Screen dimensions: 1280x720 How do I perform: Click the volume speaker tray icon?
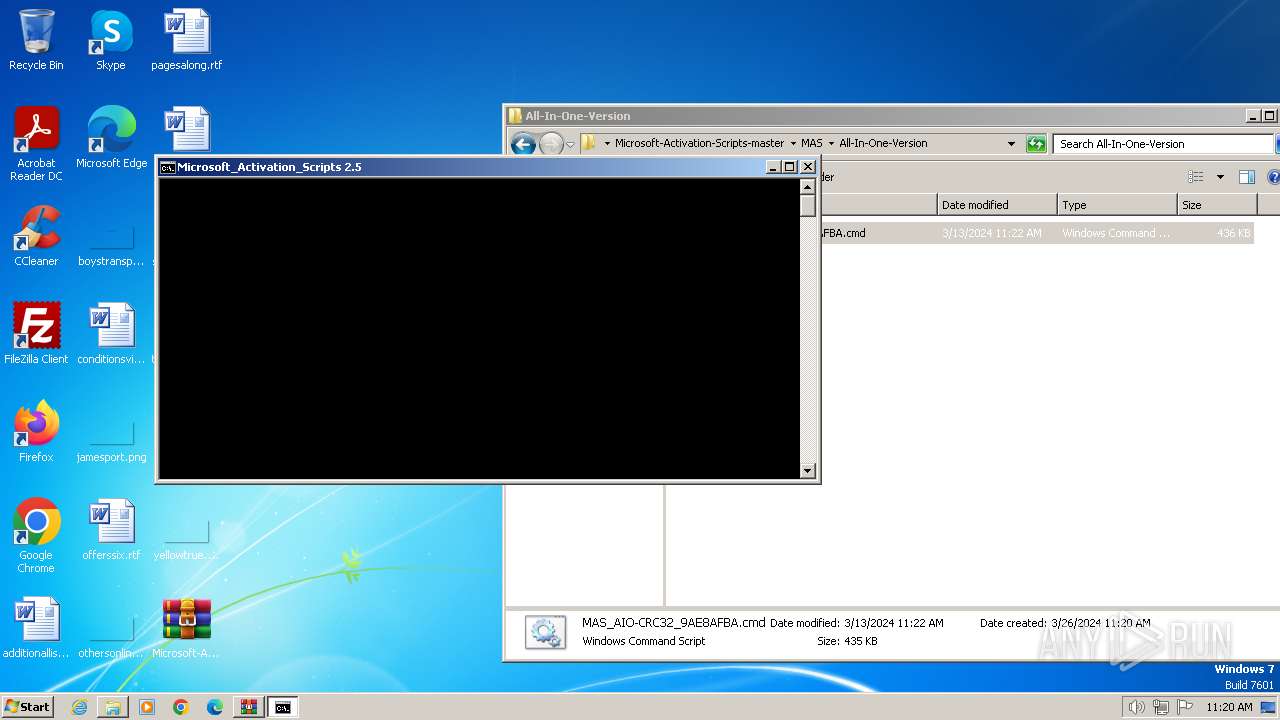1136,707
